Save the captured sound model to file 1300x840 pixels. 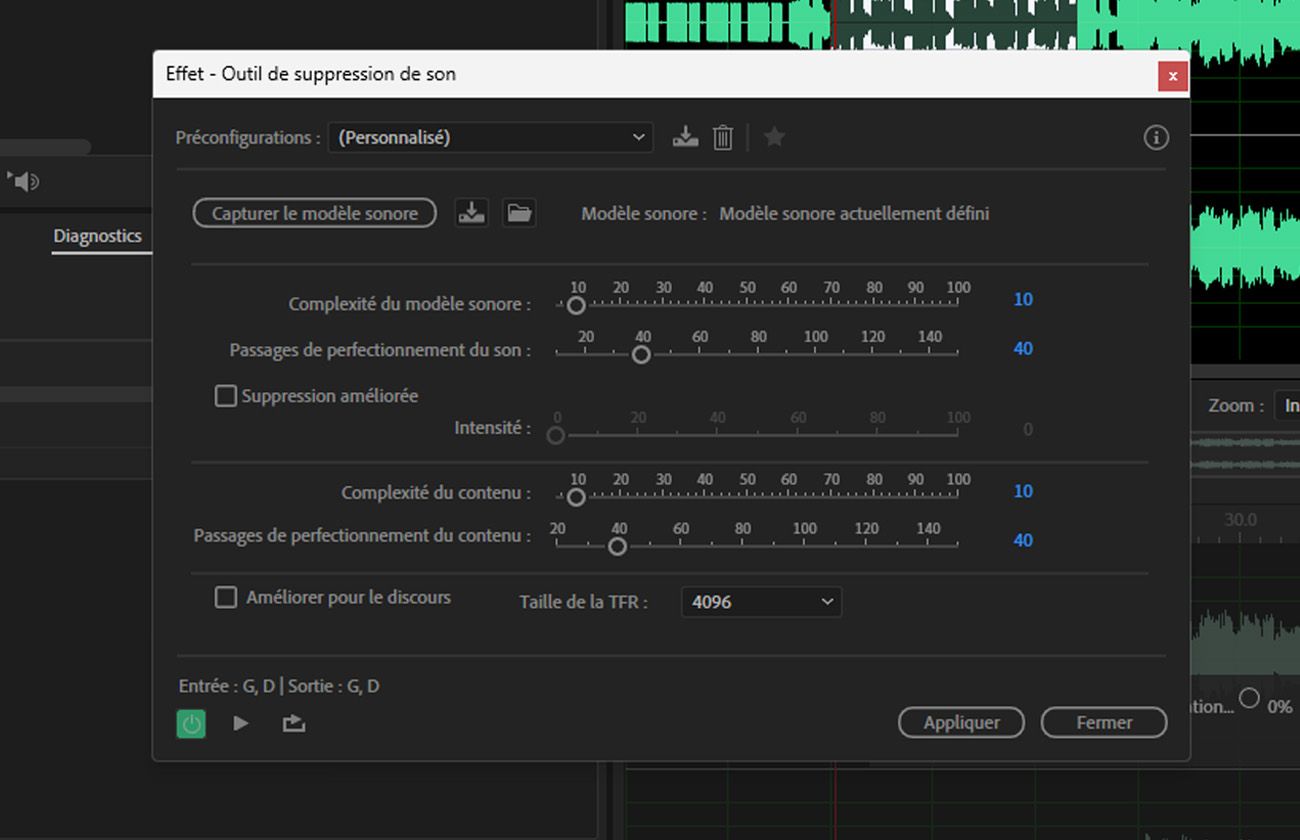(471, 212)
